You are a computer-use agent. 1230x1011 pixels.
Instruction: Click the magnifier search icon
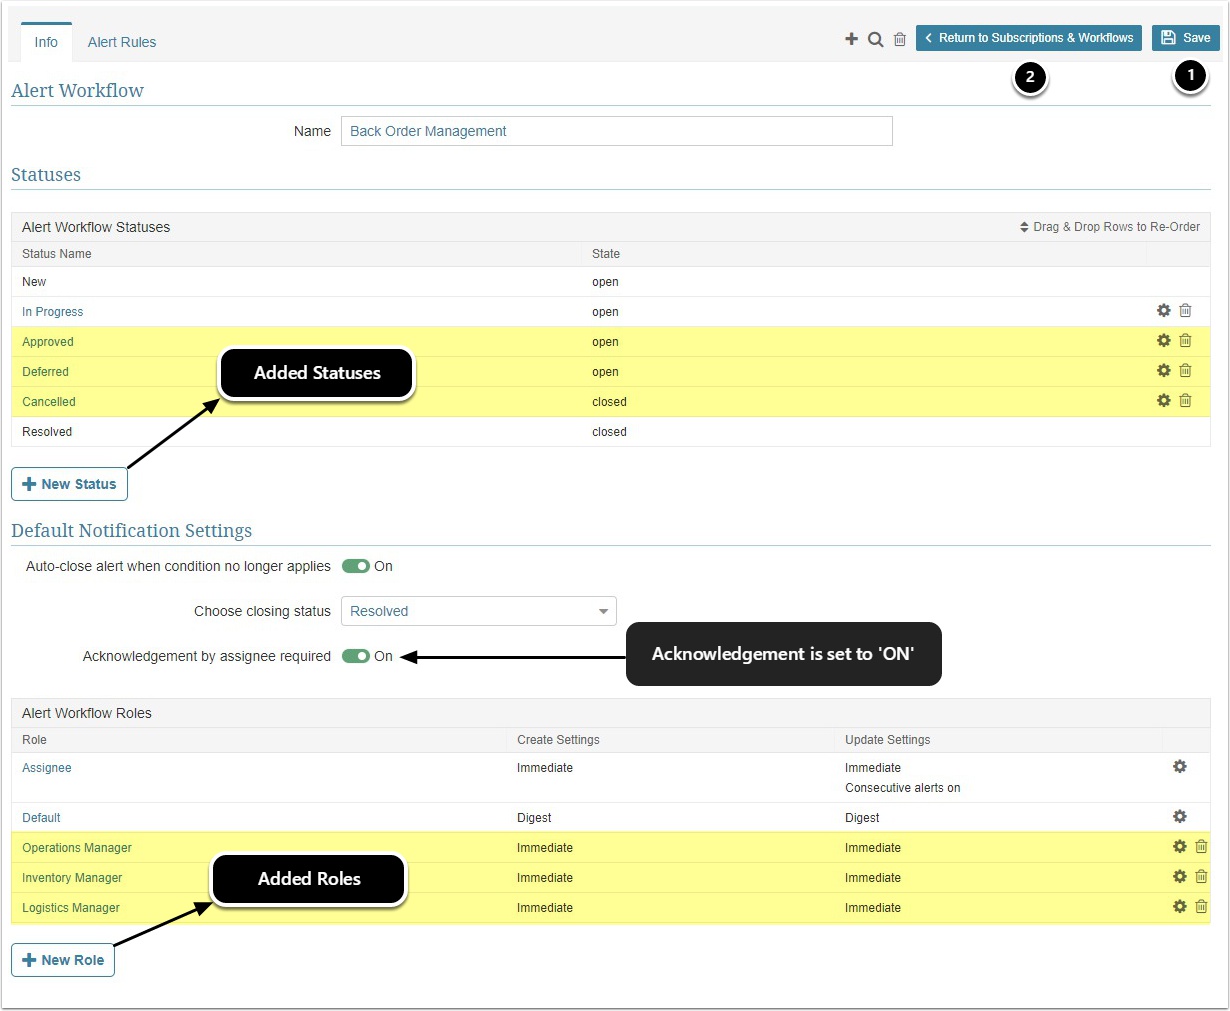point(875,39)
